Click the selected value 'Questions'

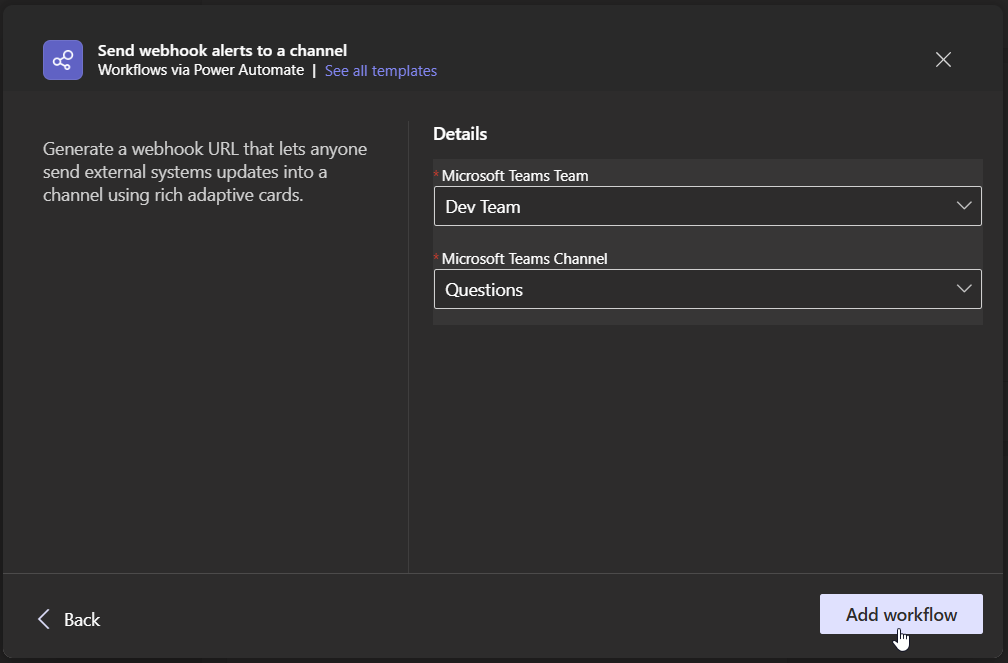pos(484,290)
